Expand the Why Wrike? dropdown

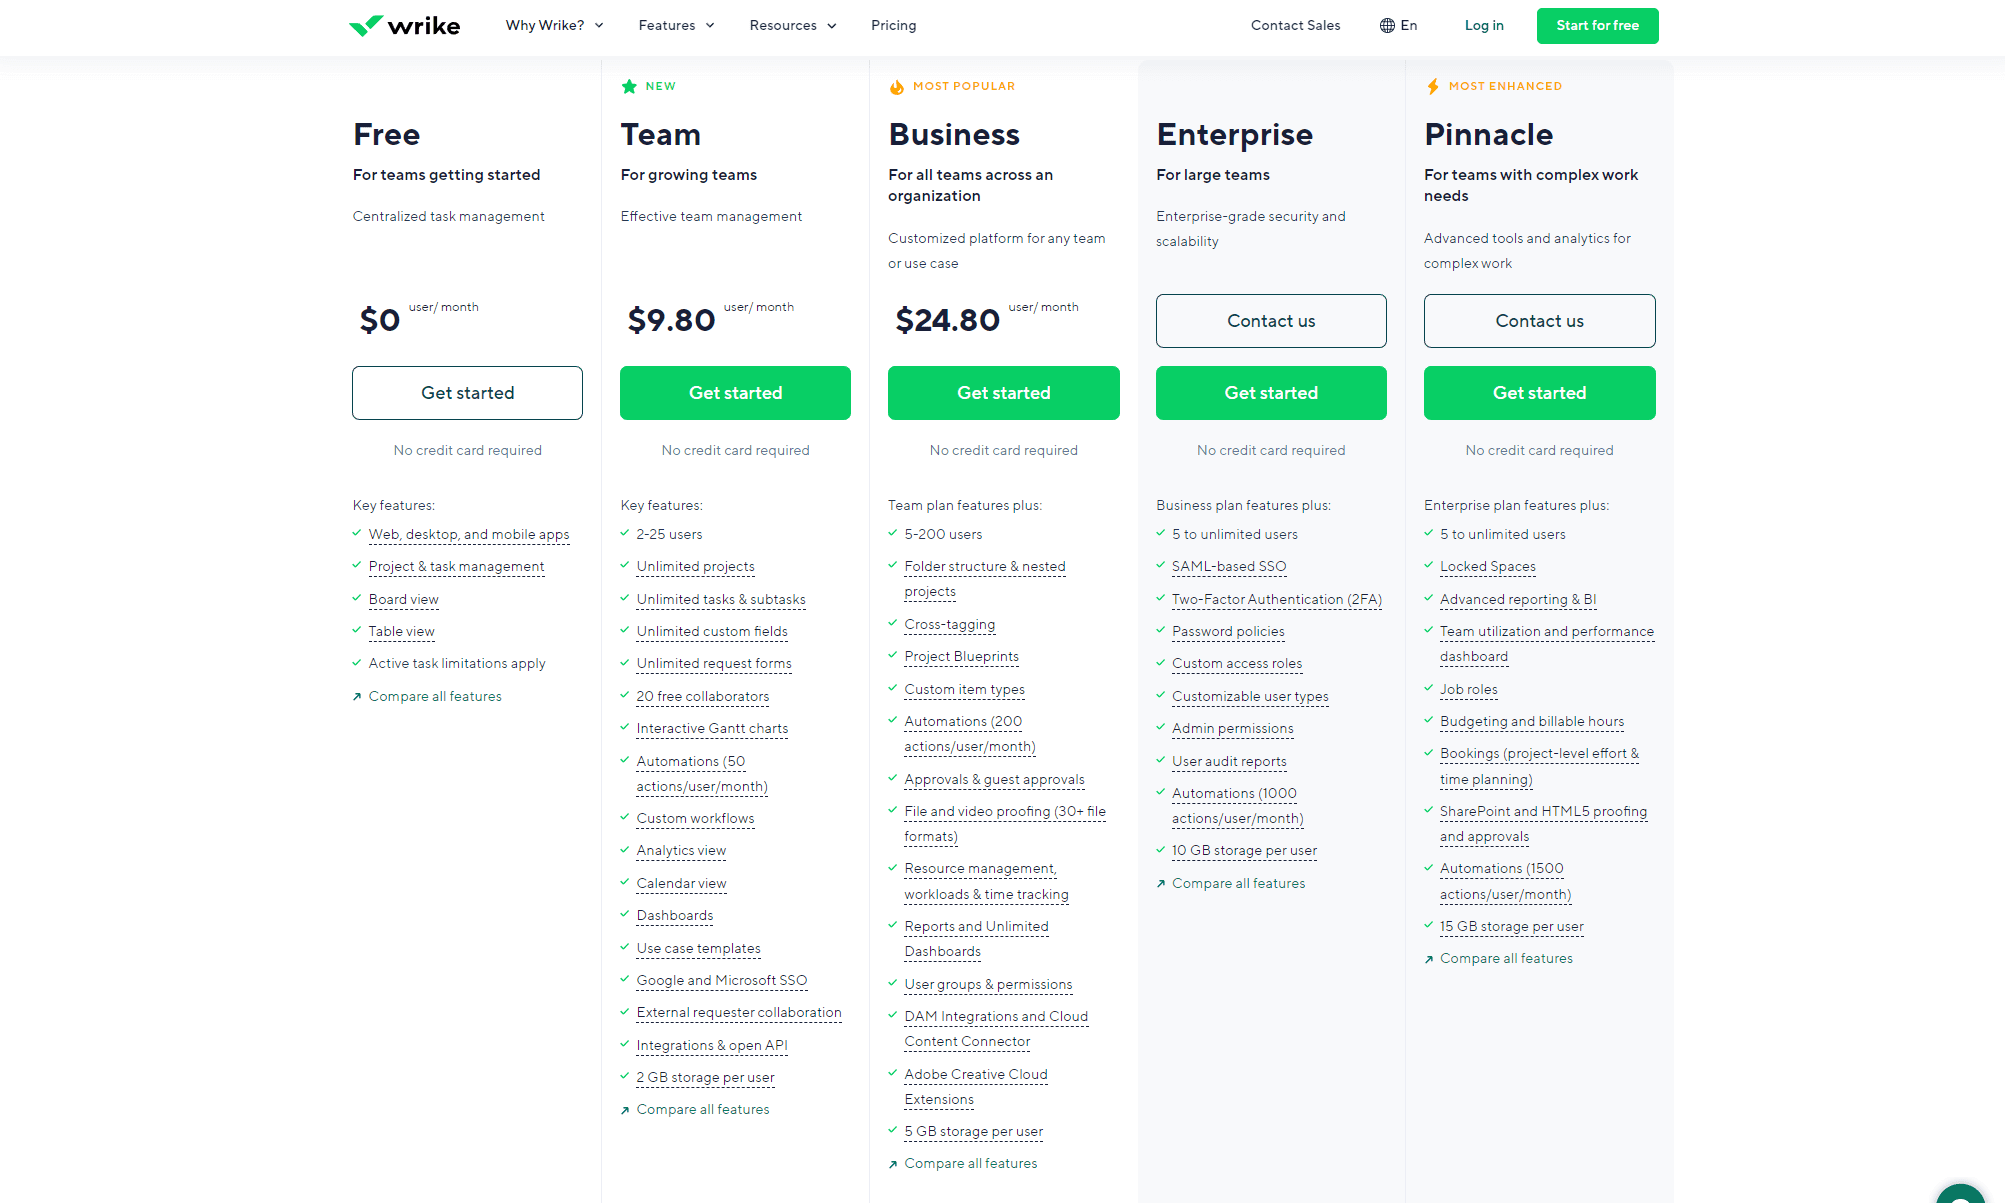553,25
